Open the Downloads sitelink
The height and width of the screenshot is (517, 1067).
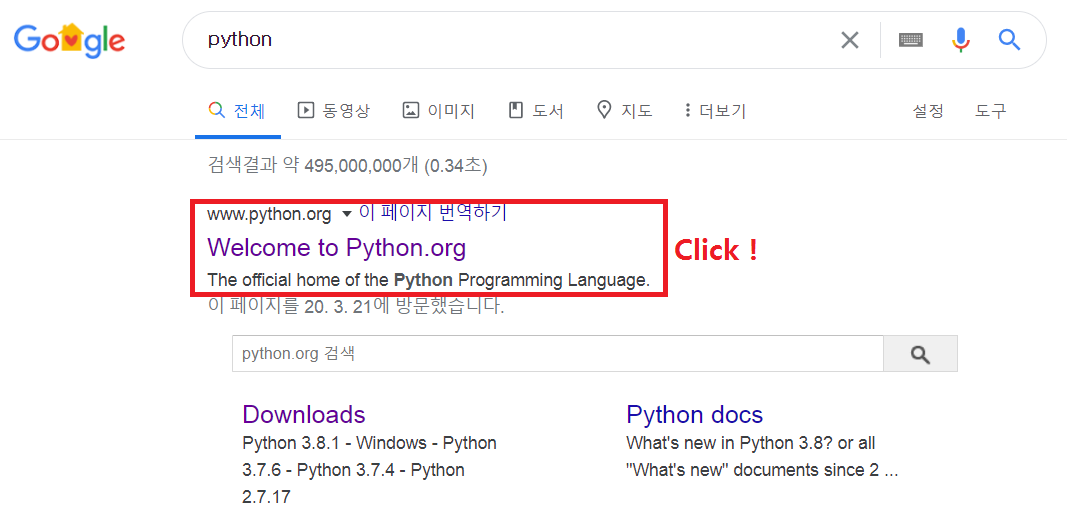pyautogui.click(x=303, y=414)
